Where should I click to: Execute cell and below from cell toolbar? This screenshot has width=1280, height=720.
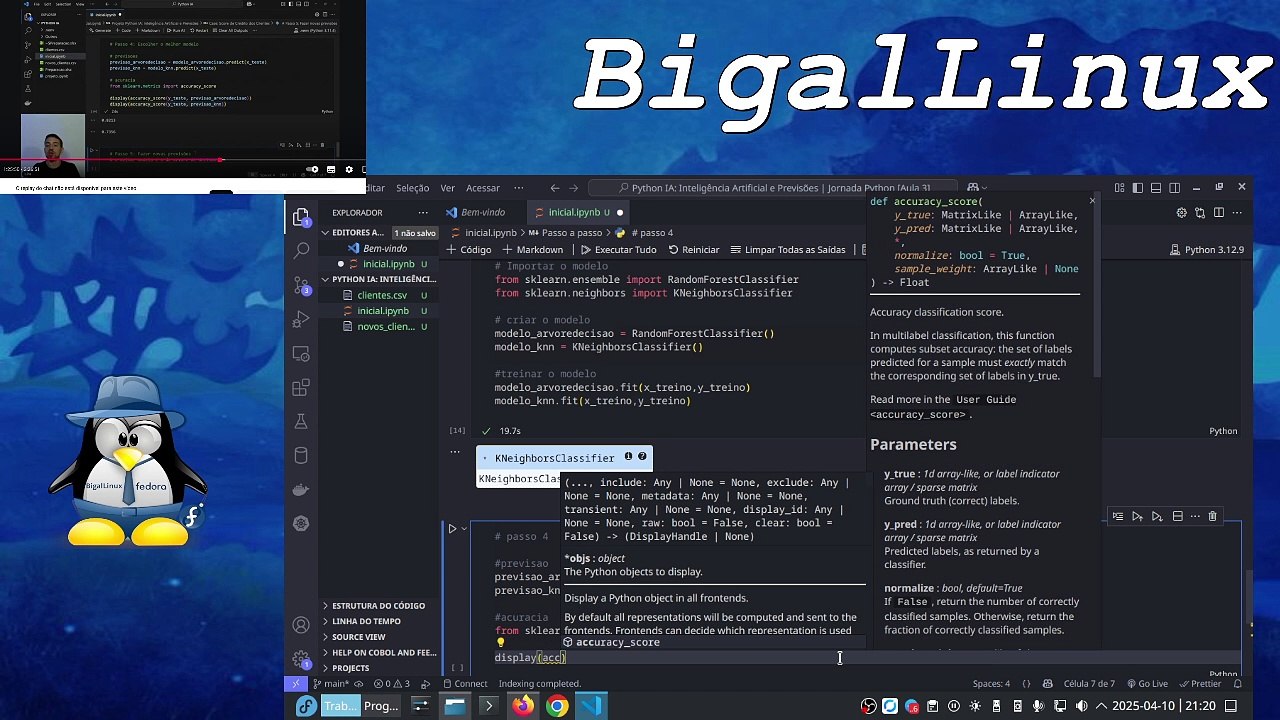pos(1157,516)
